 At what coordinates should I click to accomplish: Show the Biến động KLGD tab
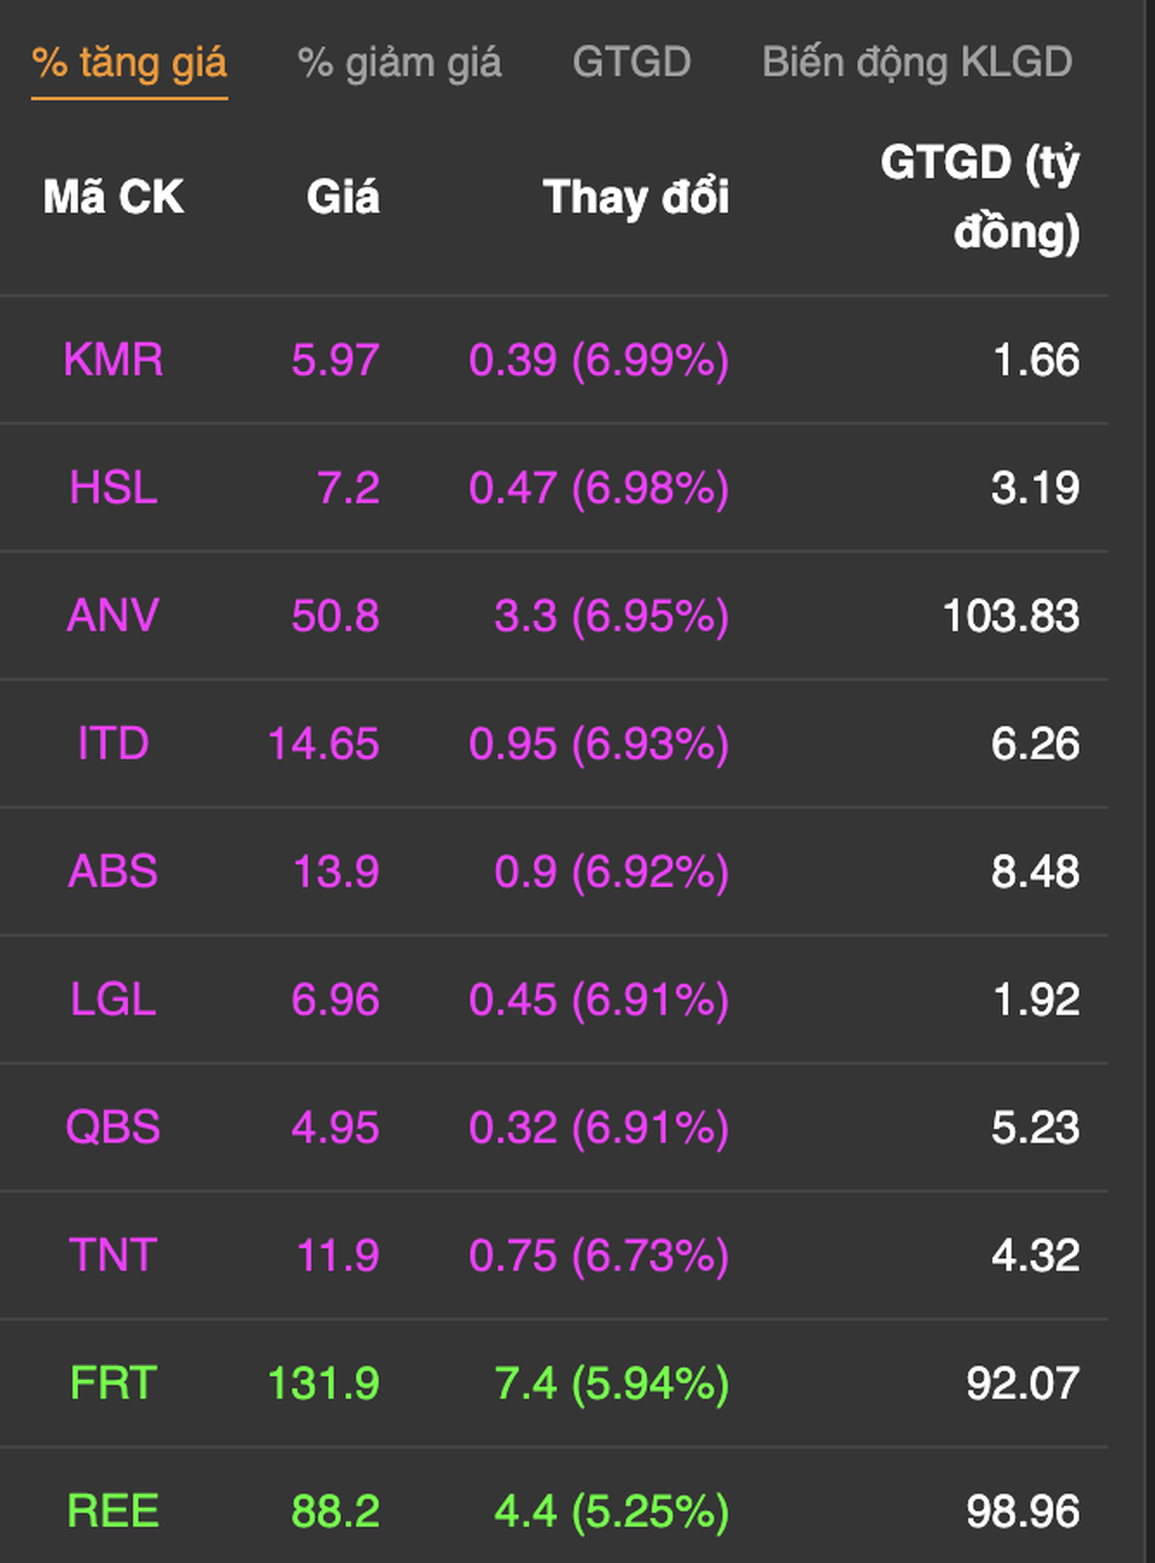pos(917,63)
